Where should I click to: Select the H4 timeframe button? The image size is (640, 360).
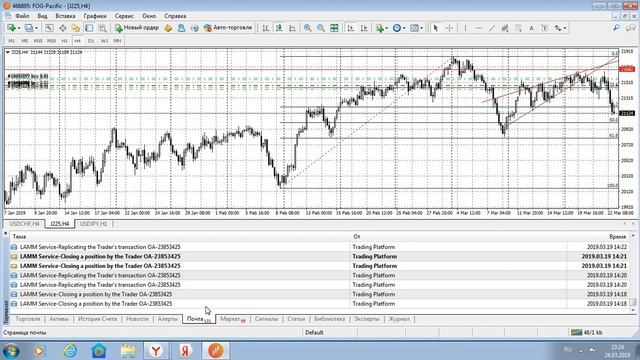[78, 41]
